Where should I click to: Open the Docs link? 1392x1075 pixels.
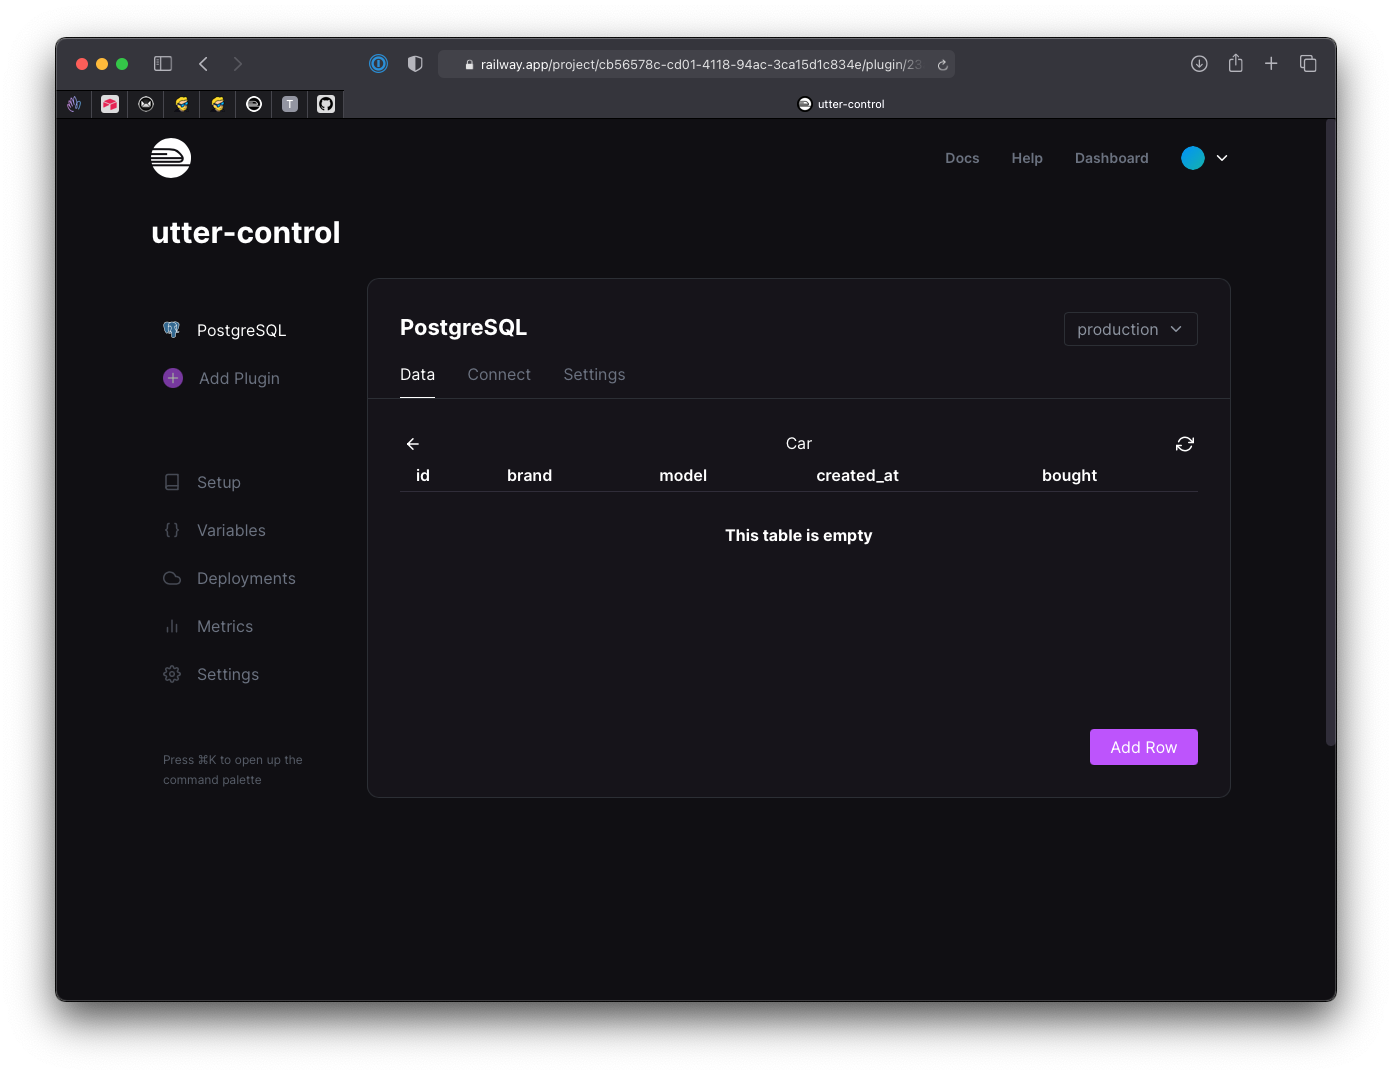(x=962, y=158)
